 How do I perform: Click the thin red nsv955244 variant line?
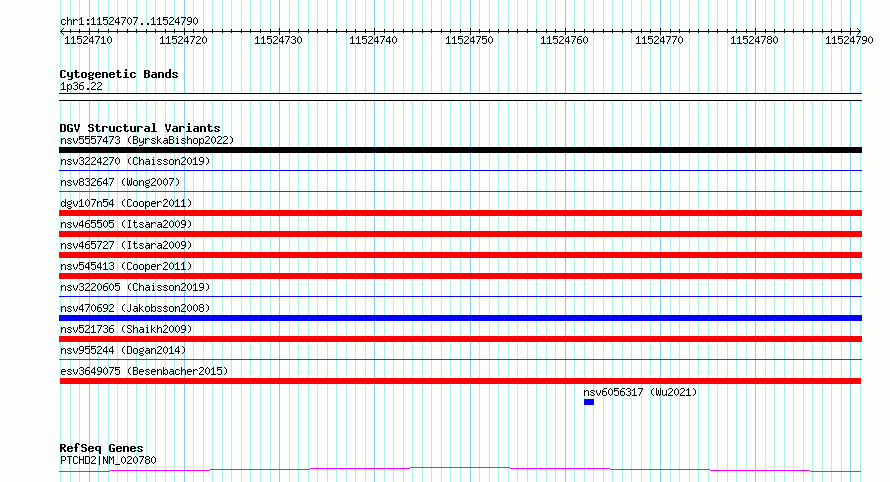click(460, 359)
